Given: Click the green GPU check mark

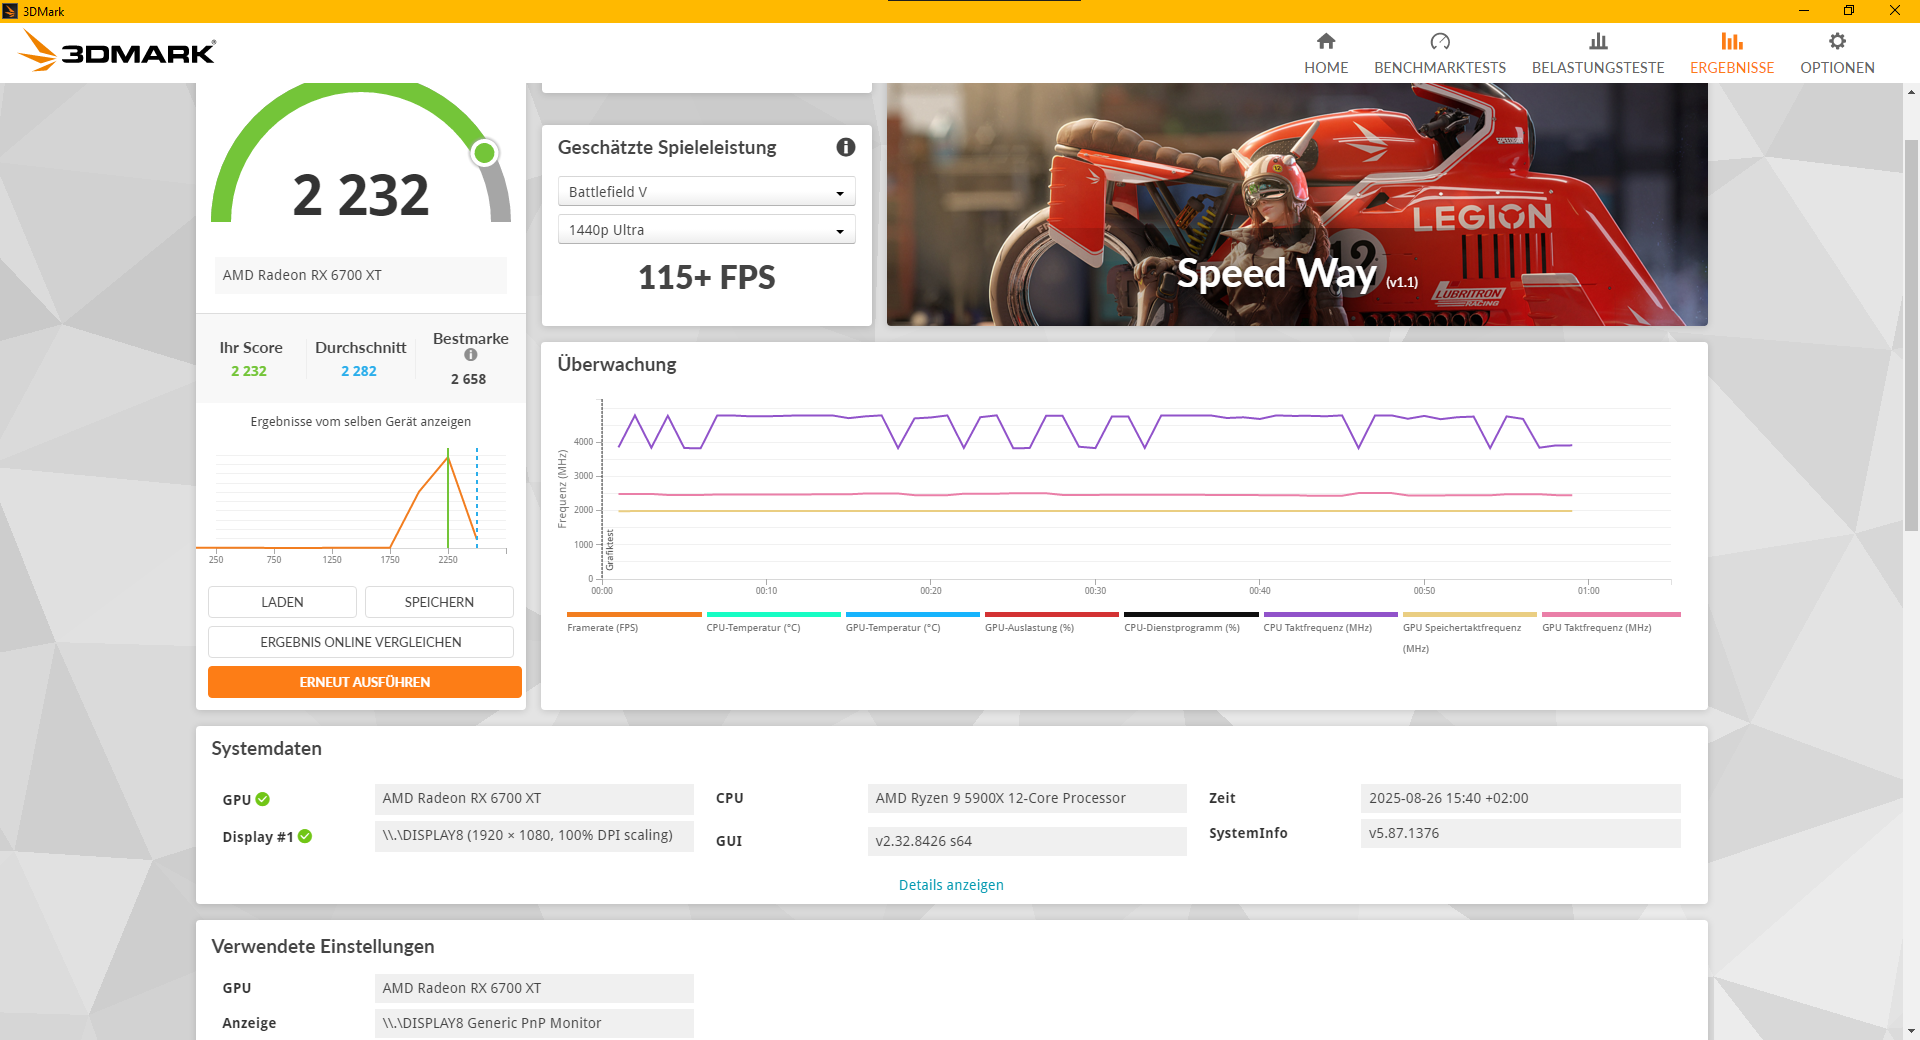Looking at the screenshot, I should click(263, 799).
